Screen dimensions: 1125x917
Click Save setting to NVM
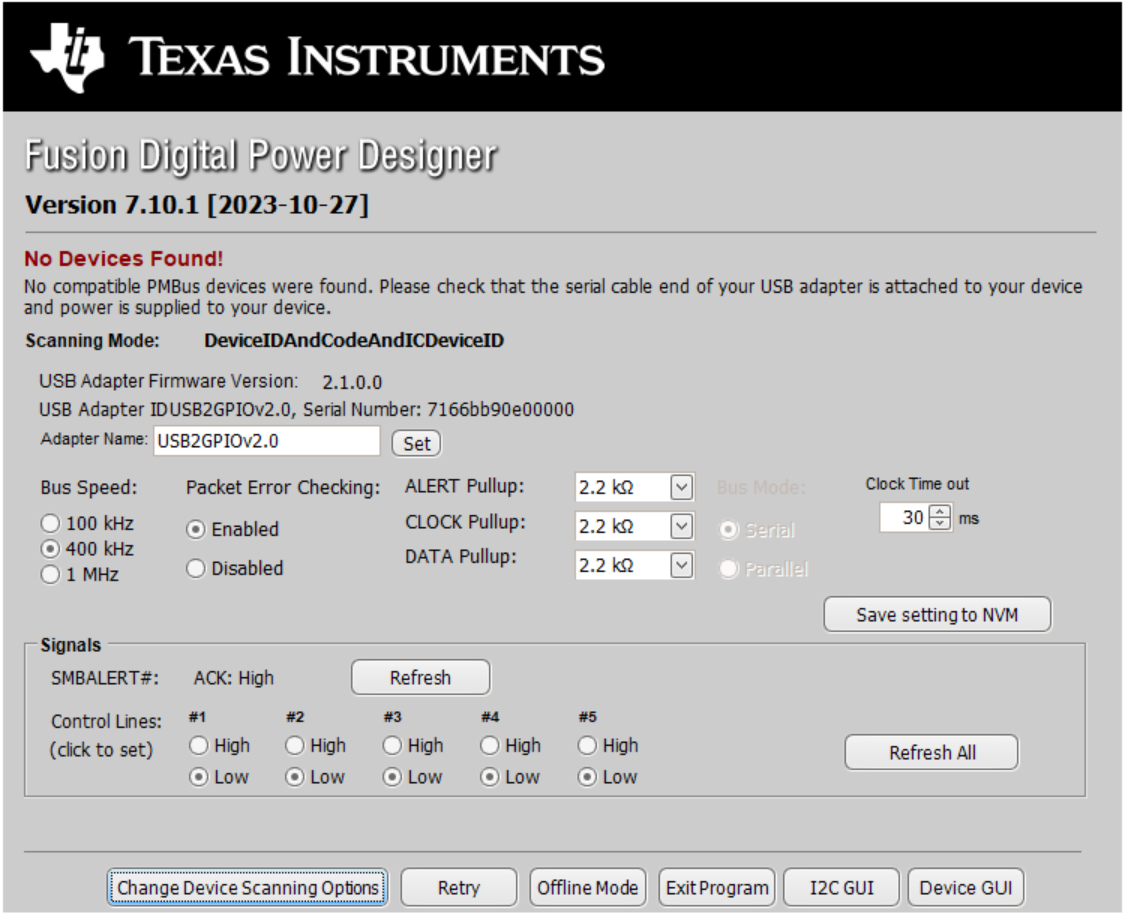click(938, 616)
